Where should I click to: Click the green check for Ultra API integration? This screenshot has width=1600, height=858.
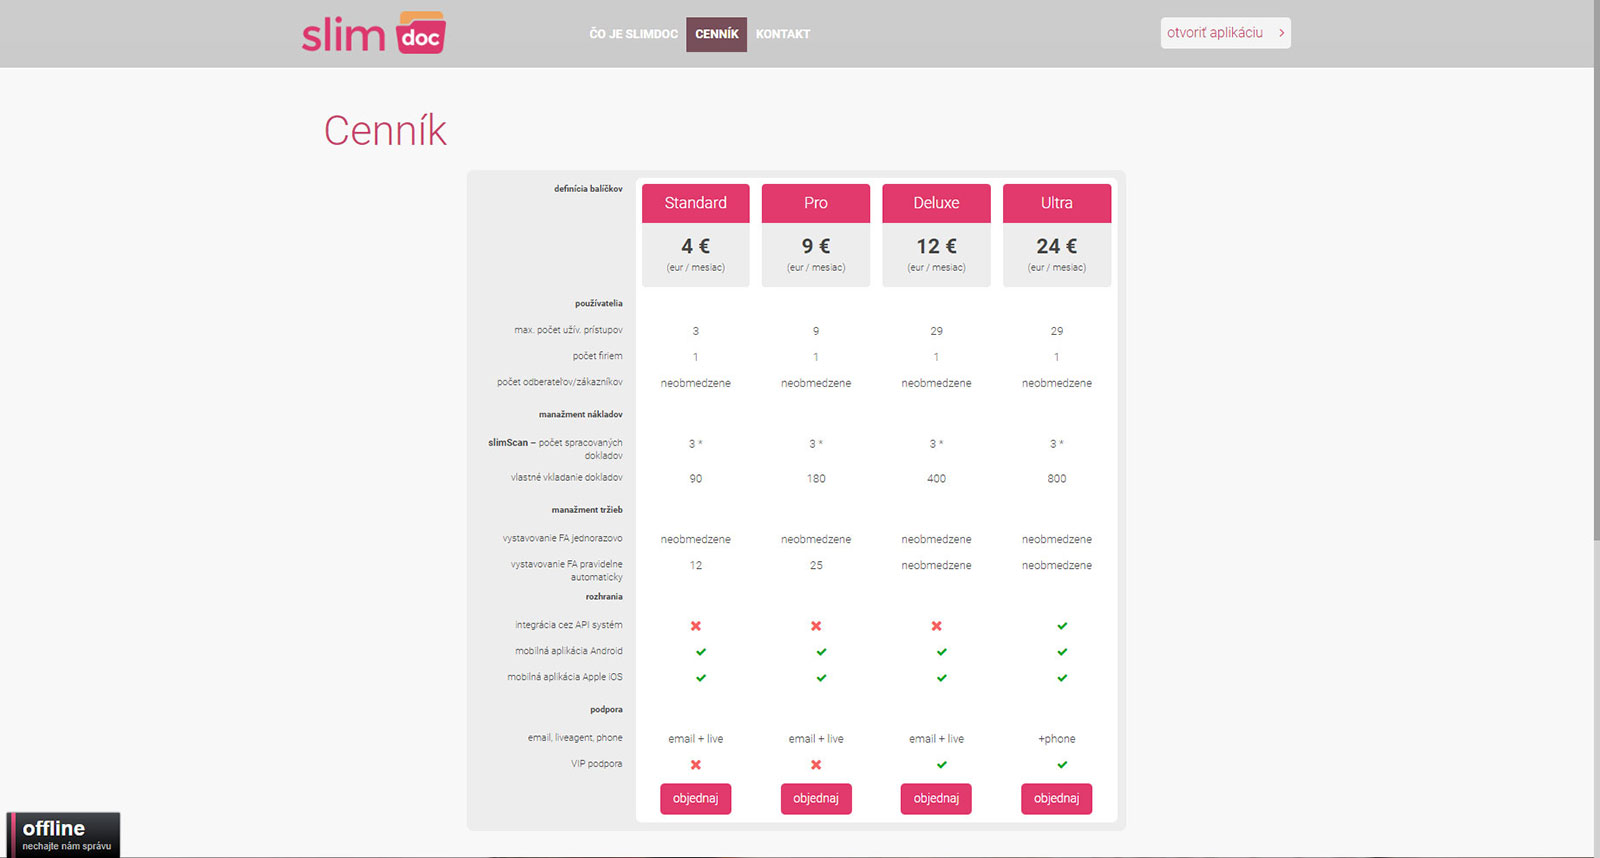[x=1062, y=626]
